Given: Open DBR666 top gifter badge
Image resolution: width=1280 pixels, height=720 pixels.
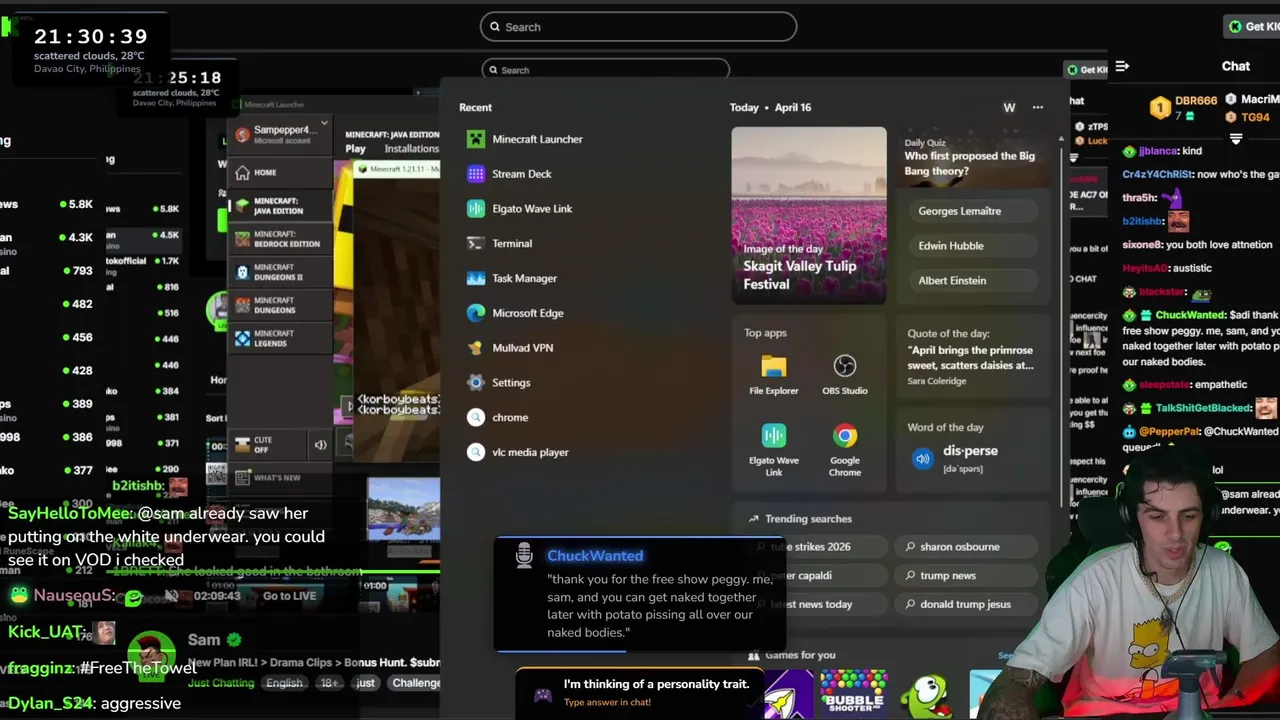Looking at the screenshot, I should 1183,107.
